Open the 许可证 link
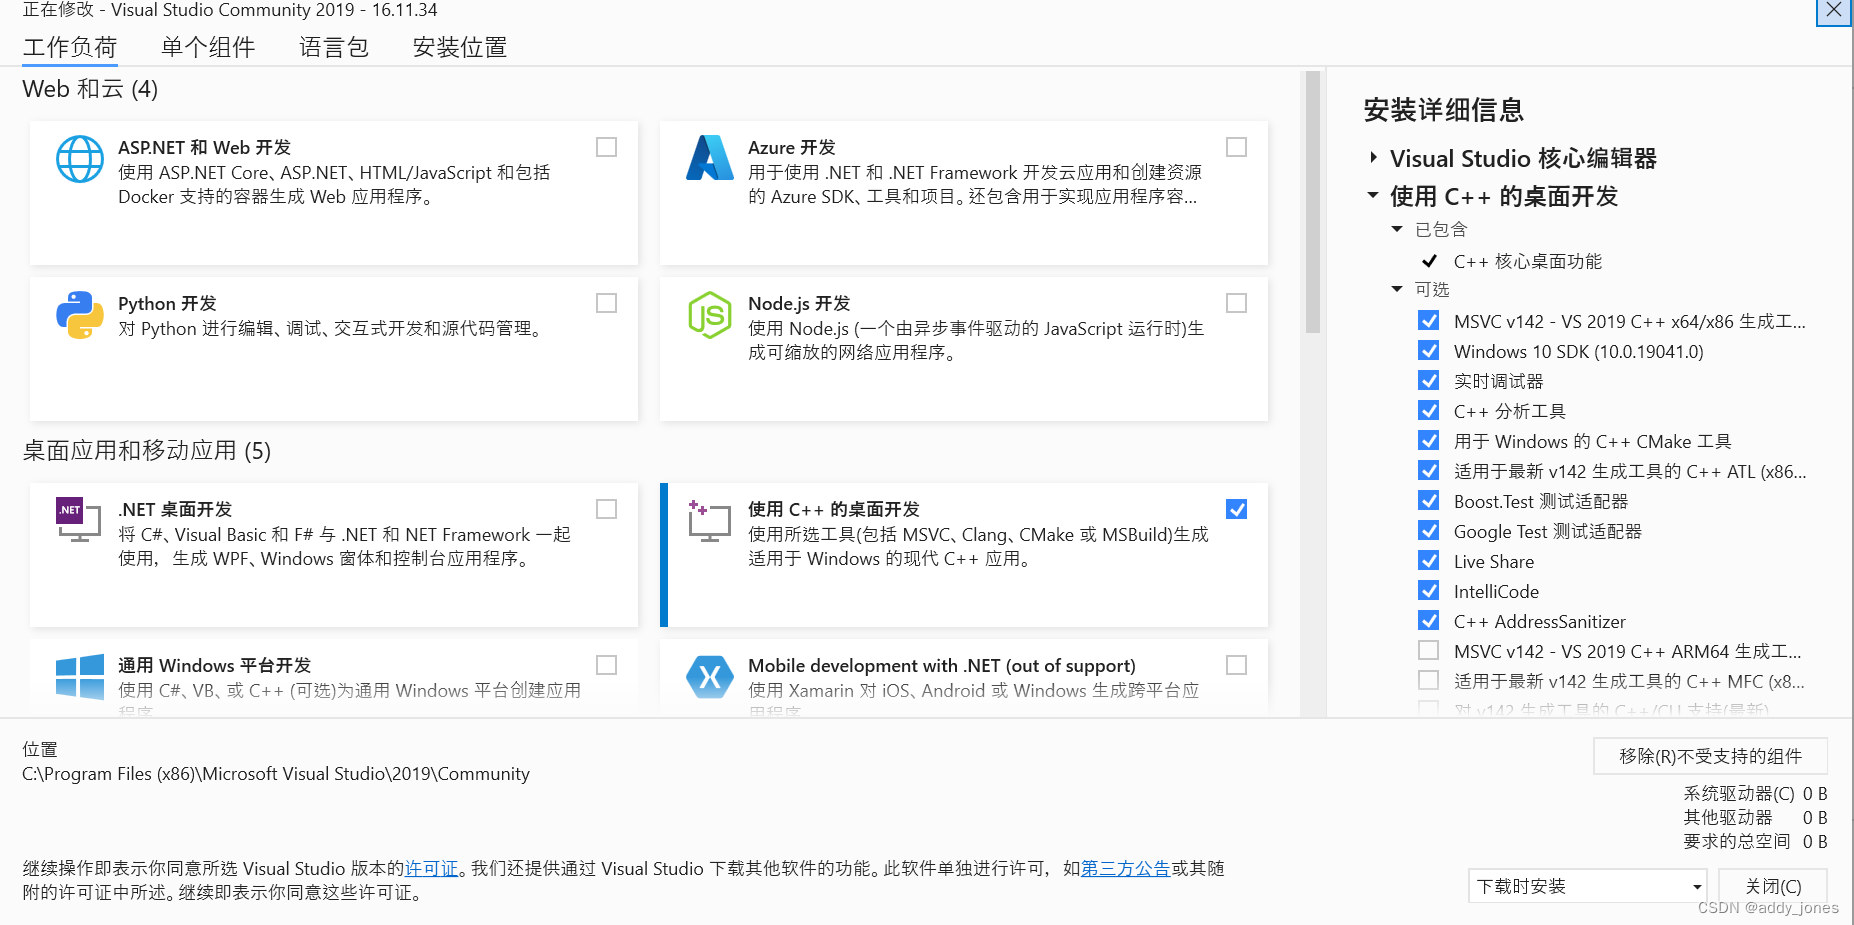 coord(431,868)
